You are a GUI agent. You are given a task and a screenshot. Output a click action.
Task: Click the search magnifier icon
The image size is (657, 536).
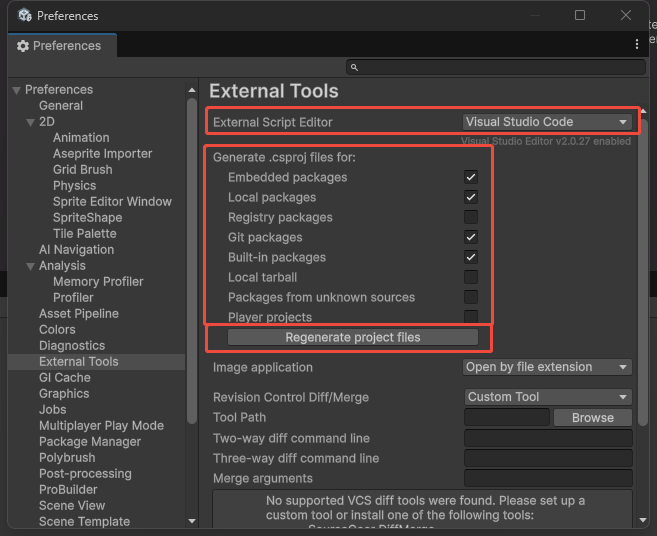(354, 67)
